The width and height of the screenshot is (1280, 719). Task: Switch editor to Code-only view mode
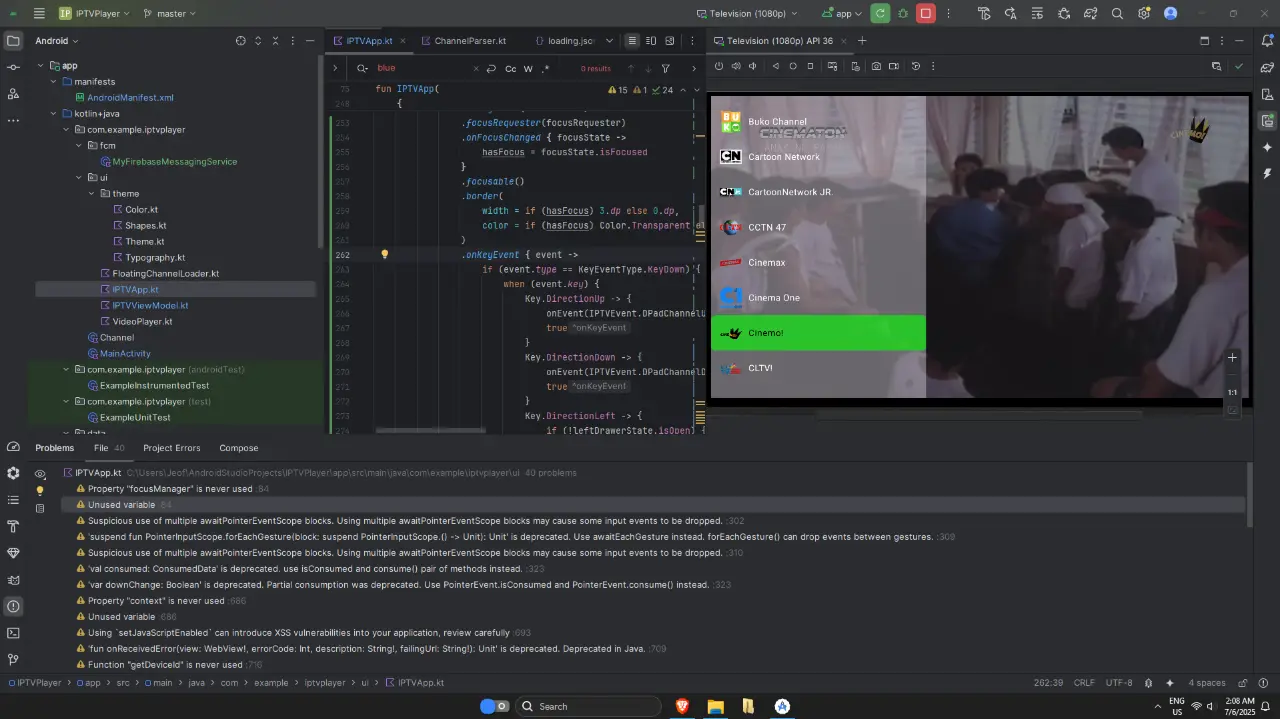632,41
